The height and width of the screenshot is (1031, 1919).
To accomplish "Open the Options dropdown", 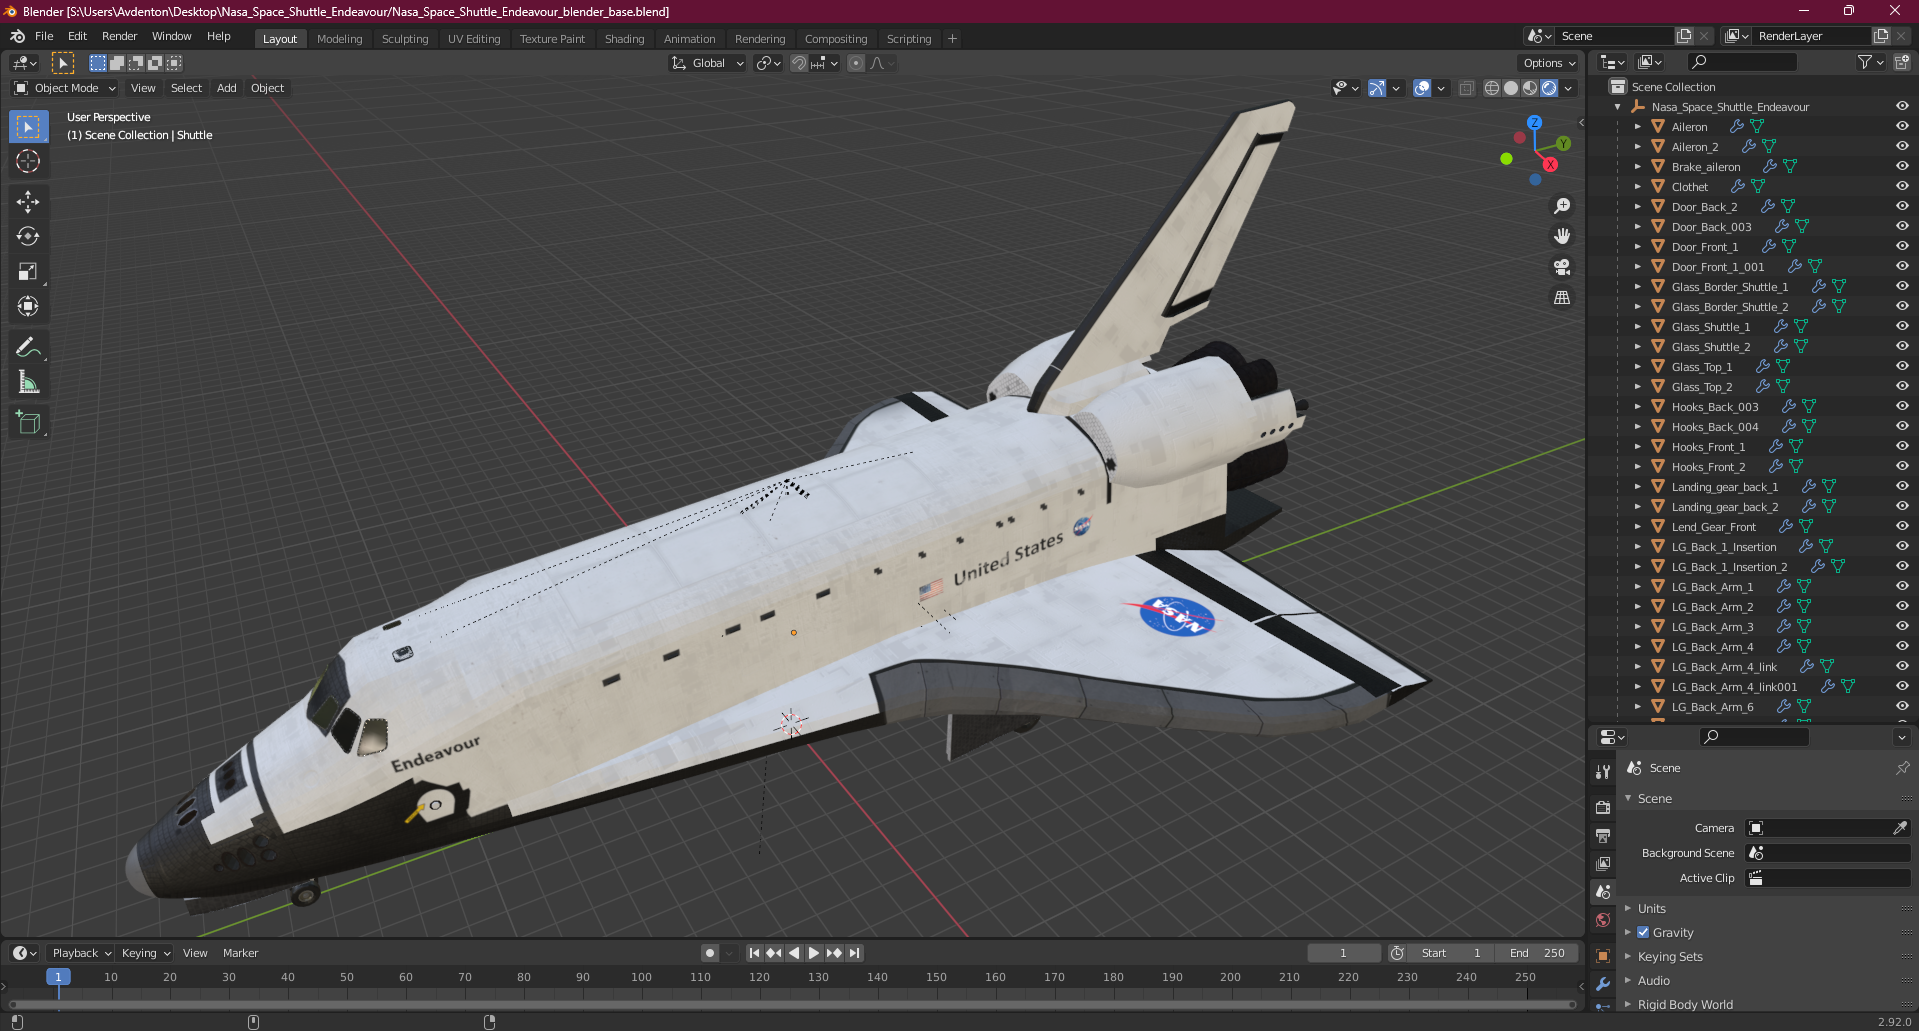I will pyautogui.click(x=1548, y=63).
